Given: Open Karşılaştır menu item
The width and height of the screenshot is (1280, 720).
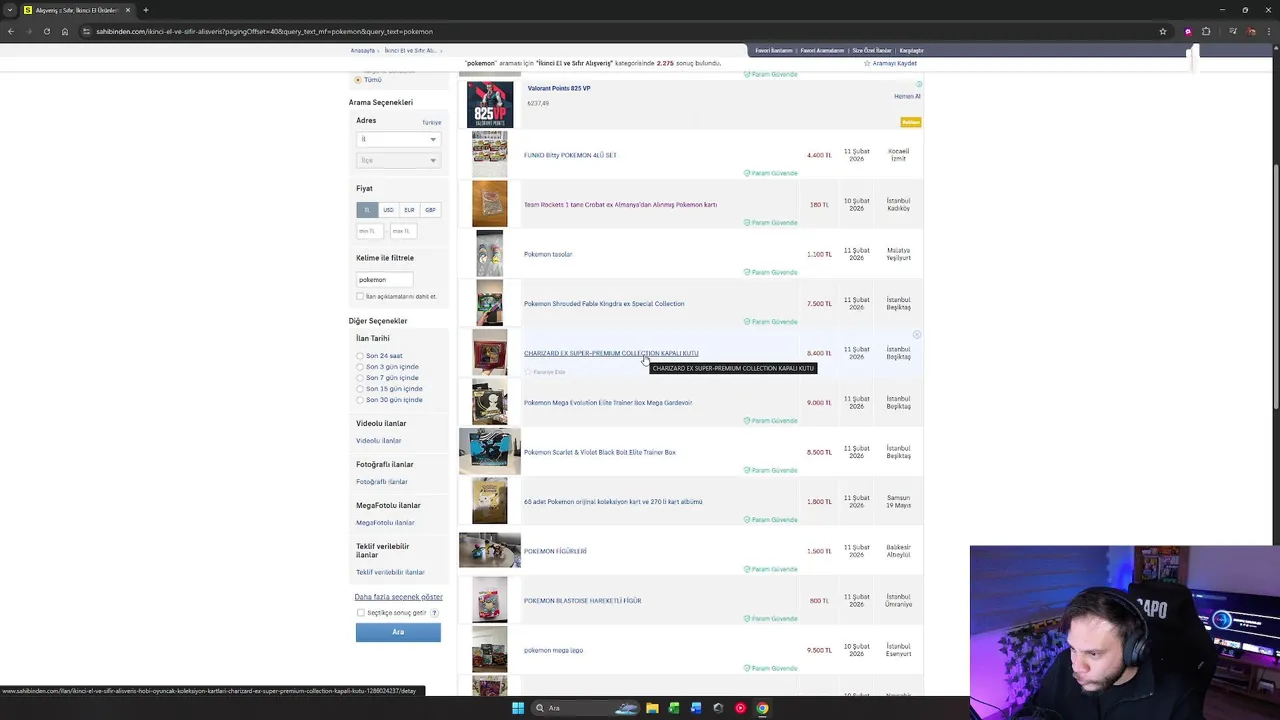Looking at the screenshot, I should click(x=911, y=50).
